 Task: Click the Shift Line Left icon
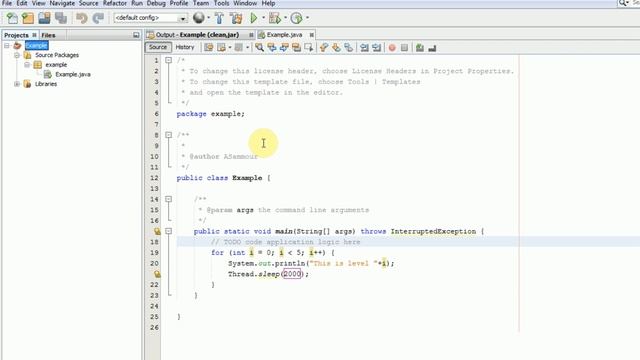coord(364,48)
